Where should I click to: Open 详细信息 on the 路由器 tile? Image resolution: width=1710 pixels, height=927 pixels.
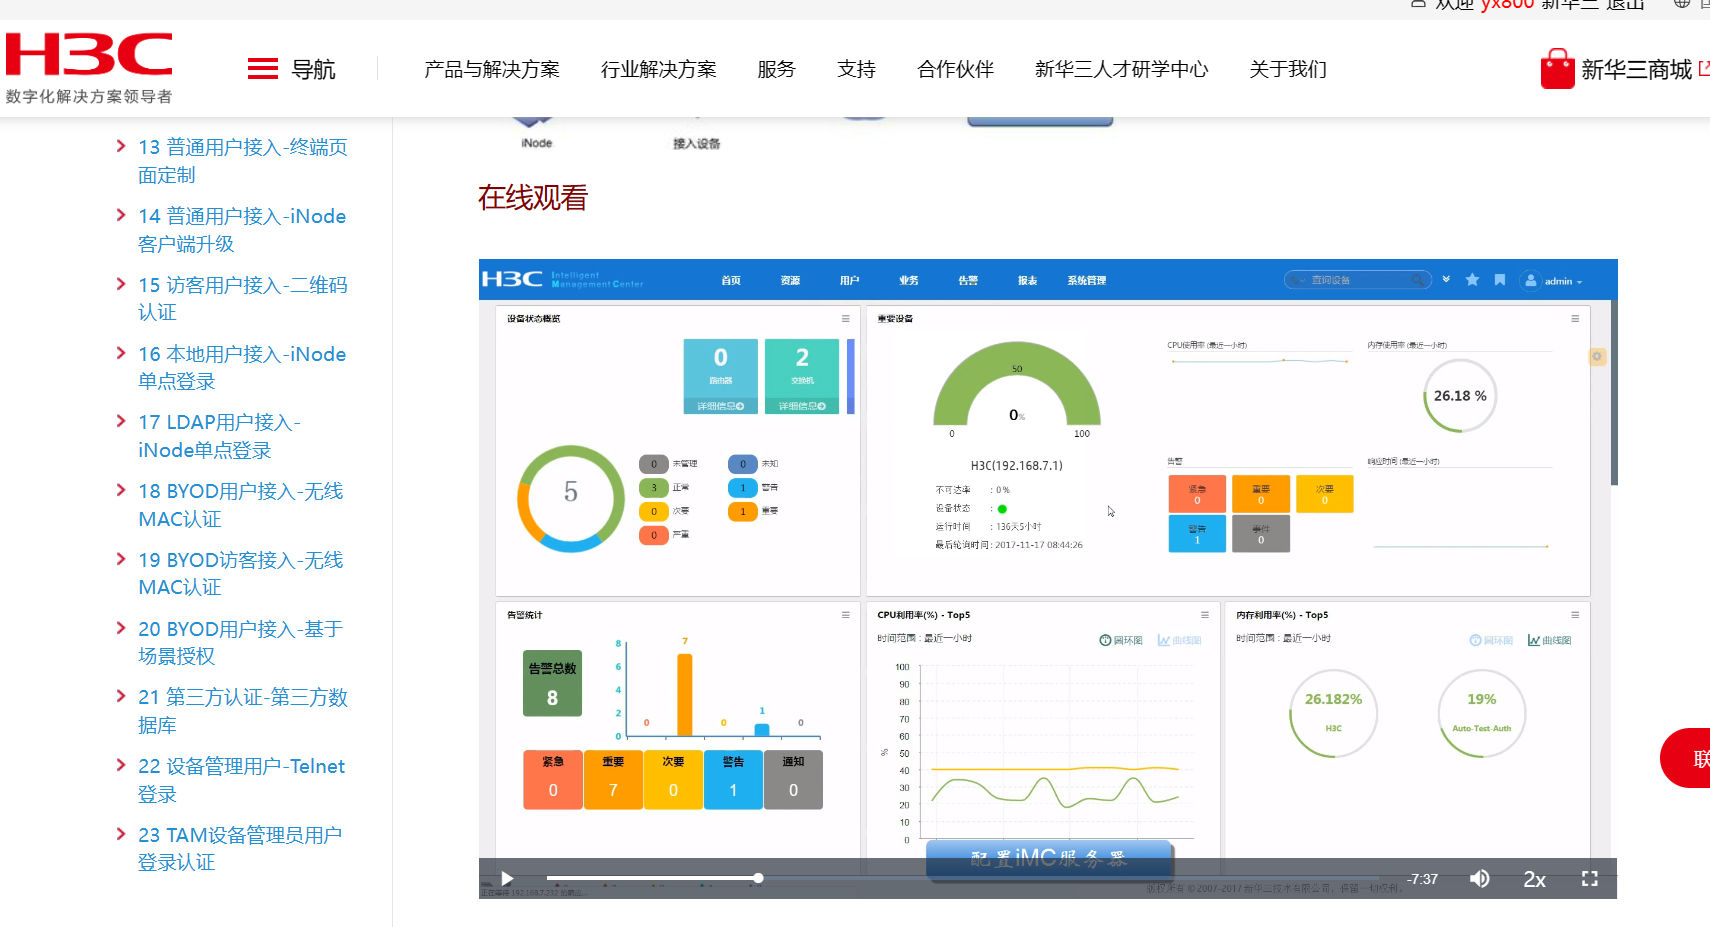click(720, 406)
